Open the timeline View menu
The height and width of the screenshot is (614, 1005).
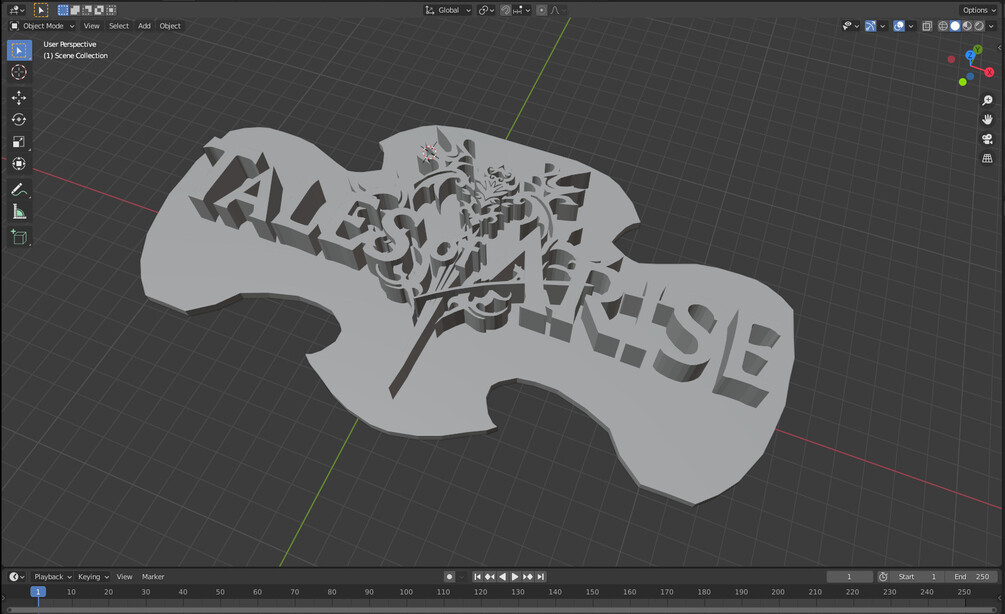click(x=124, y=577)
